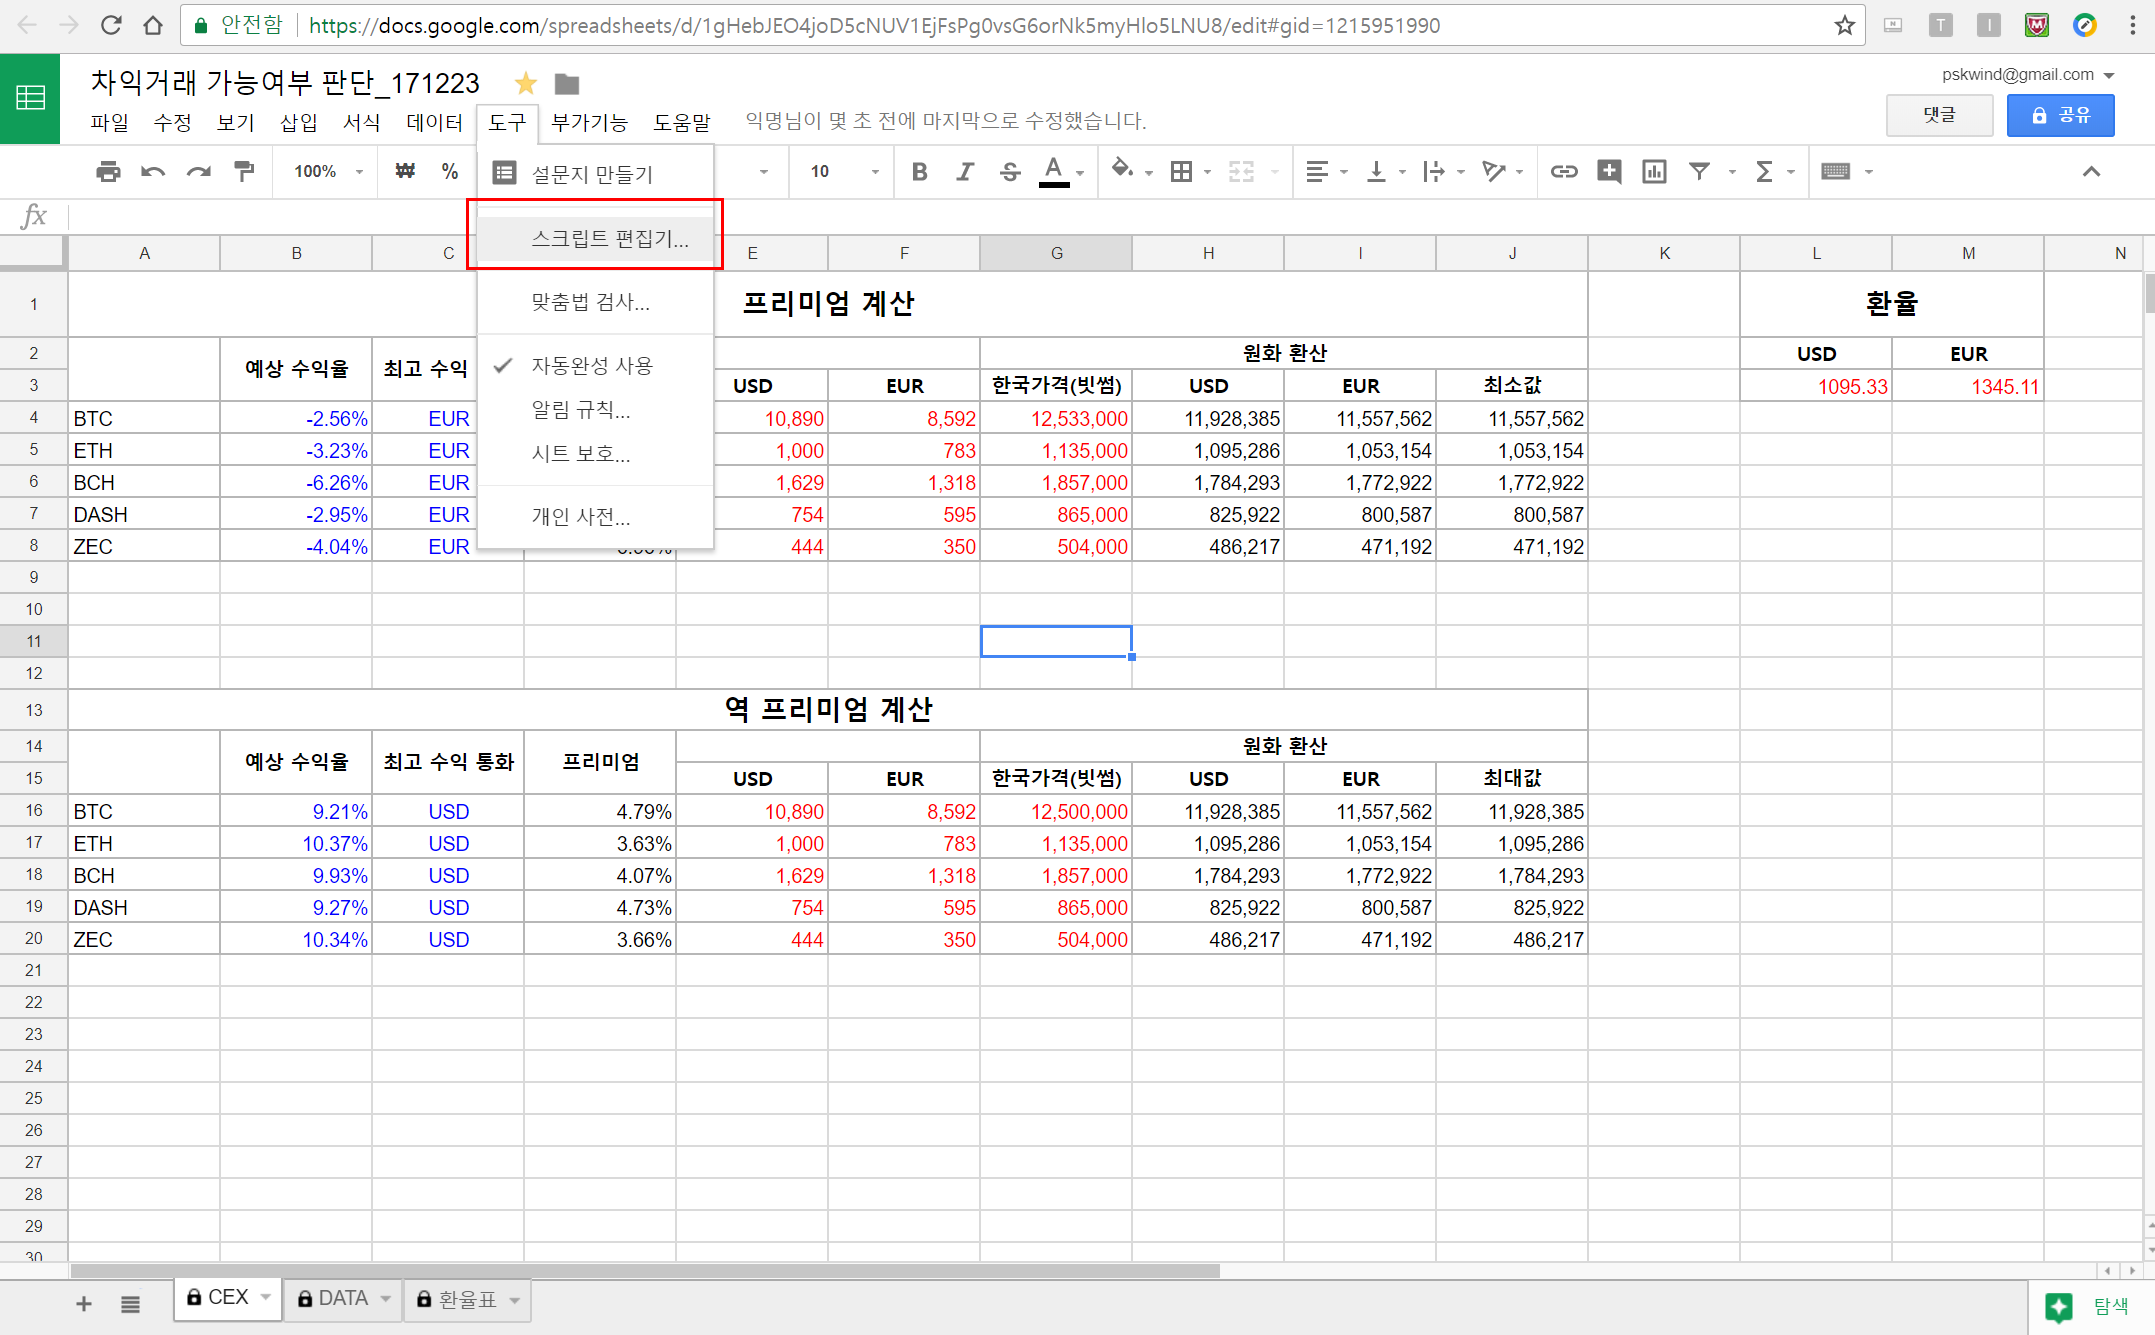This screenshot has height=1335, width=2155.
Task: Open the 부가기능 menu
Action: point(589,122)
